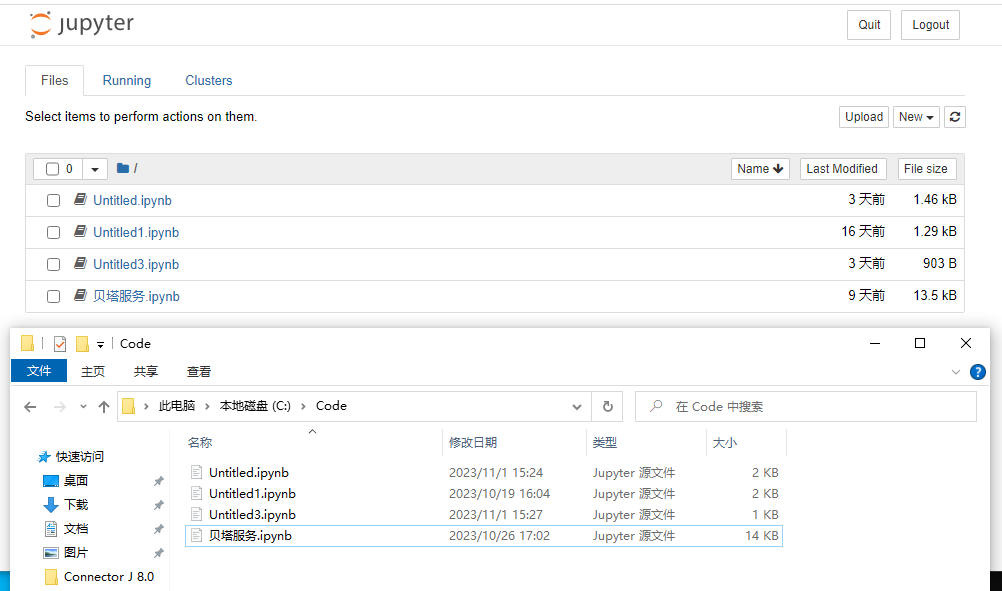1002x591 pixels.
Task: Open the 查看 ribbon tab
Action: 198,371
